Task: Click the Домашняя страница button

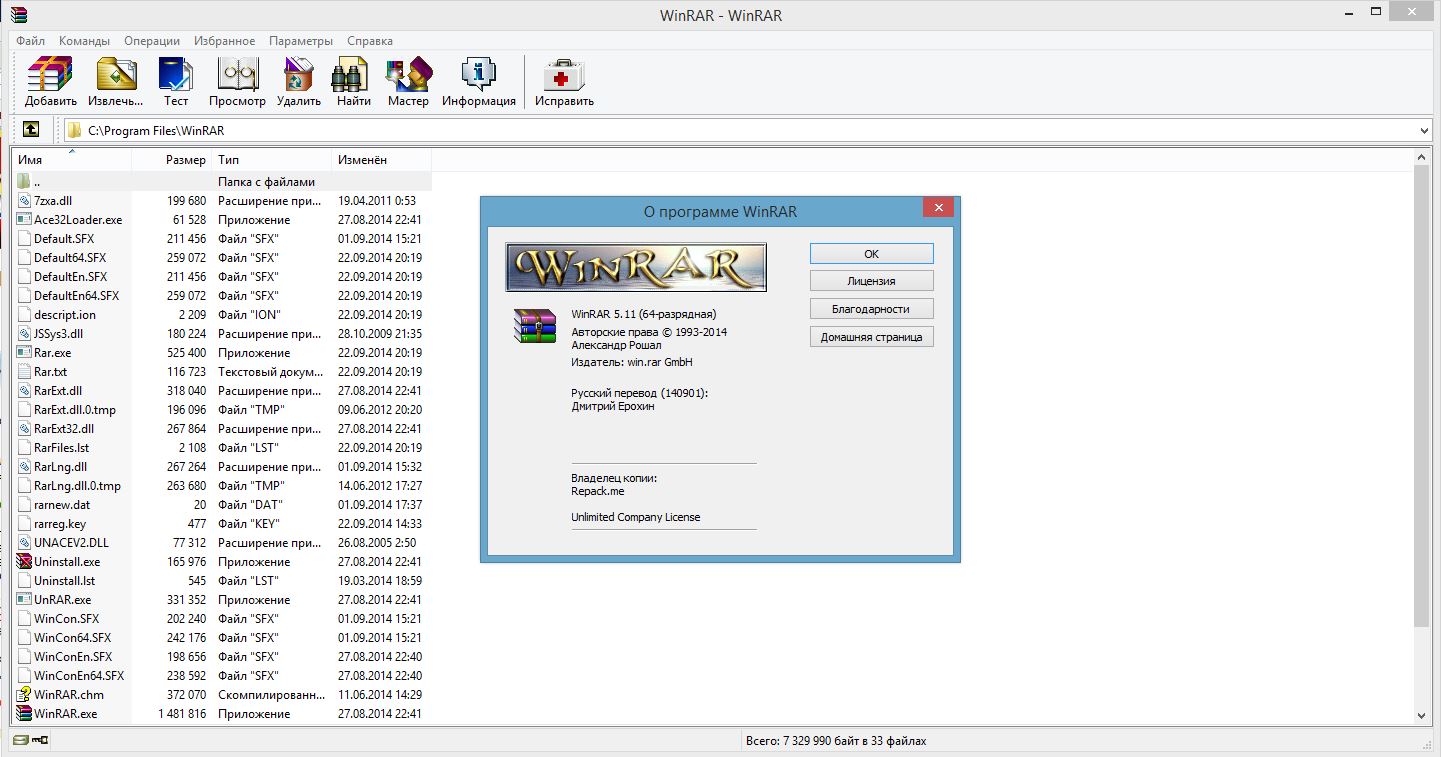Action: click(x=872, y=337)
